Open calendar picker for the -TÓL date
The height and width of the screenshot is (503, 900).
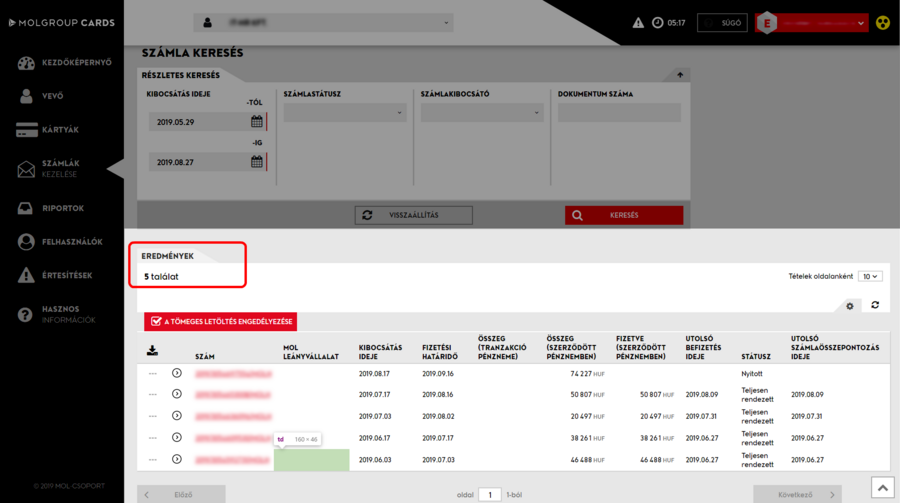[257, 122]
